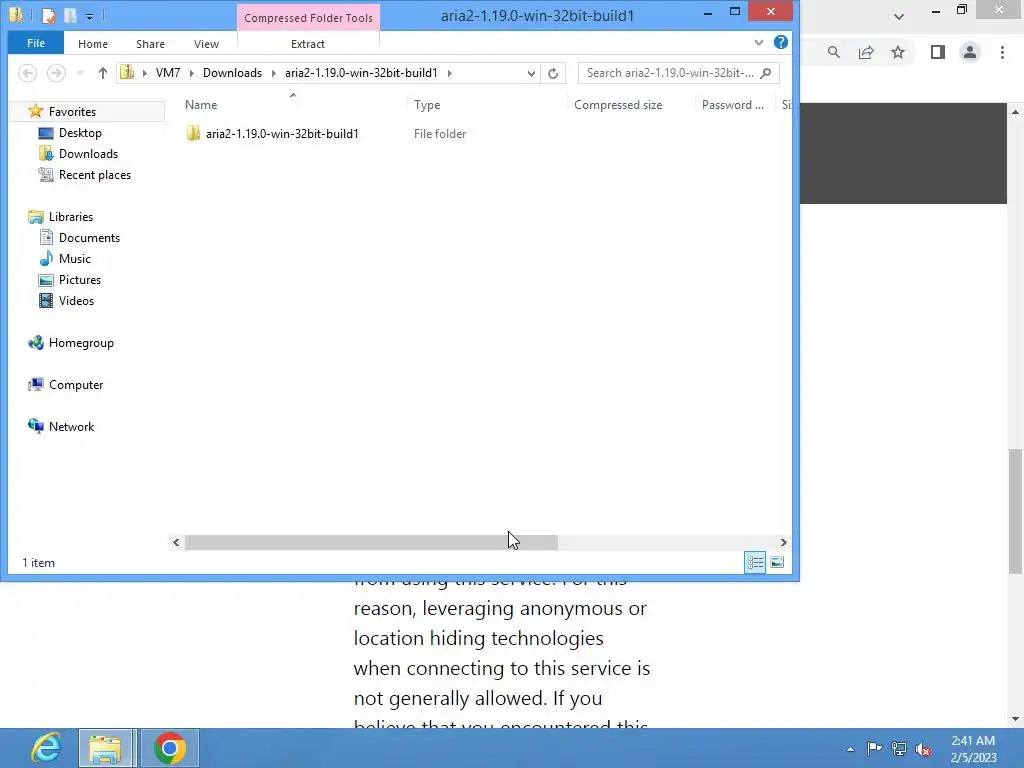Expand the ribbon with the chevron arrow

[759, 43]
